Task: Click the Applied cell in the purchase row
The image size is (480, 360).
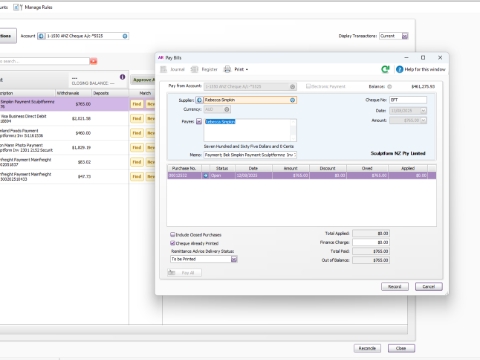Action: point(408,175)
